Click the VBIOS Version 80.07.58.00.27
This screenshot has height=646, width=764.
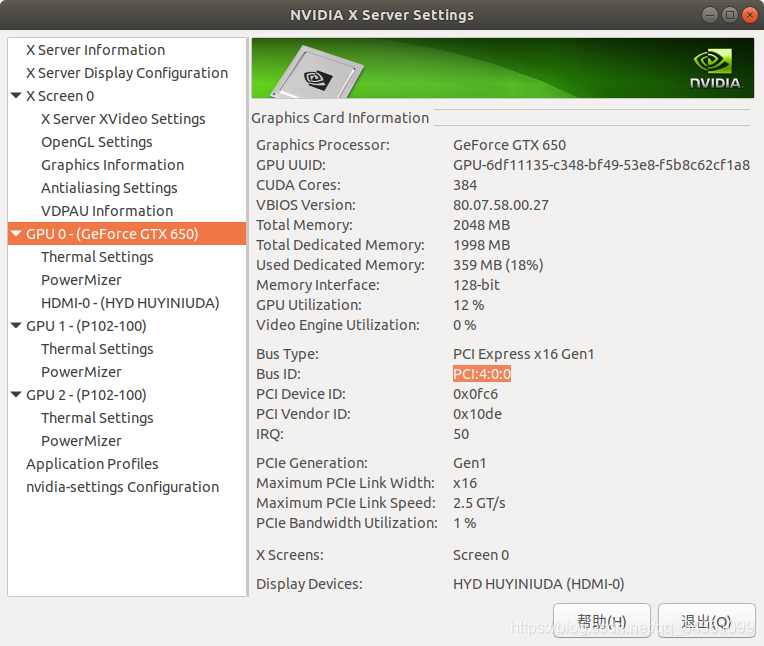[500, 205]
